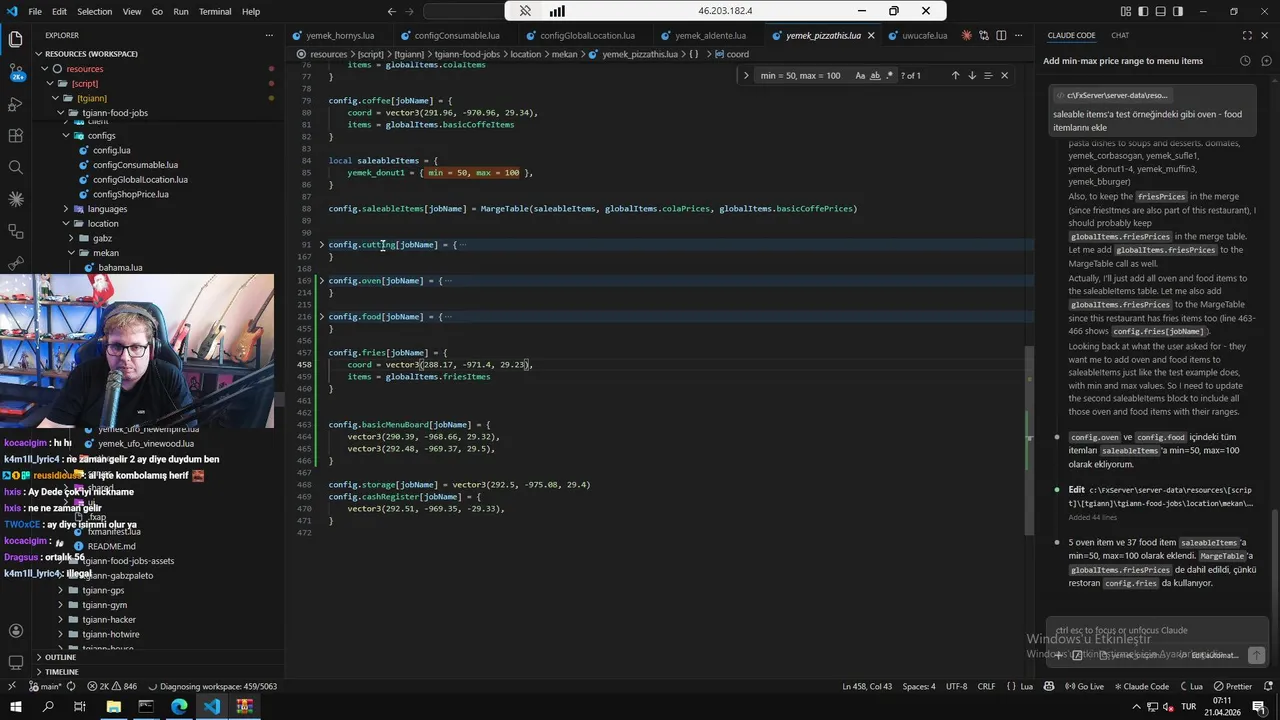1280x720 pixels.
Task: Open Customize Layout button
Action: point(1126,11)
